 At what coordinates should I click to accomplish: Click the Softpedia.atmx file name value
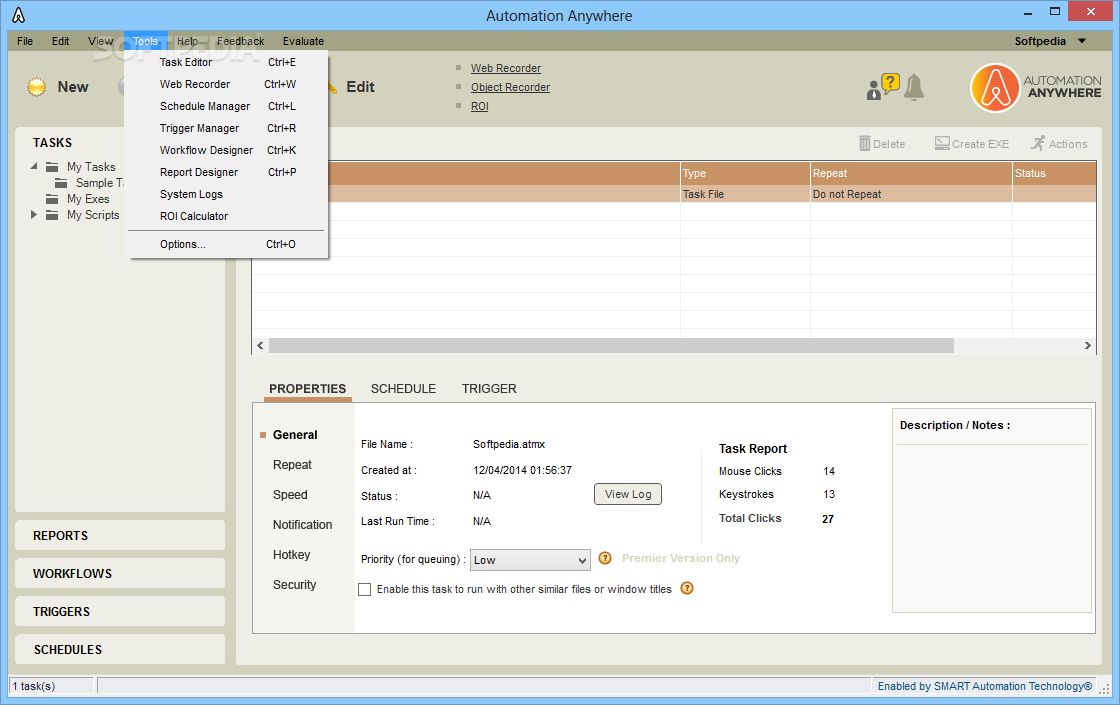pyautogui.click(x=509, y=444)
